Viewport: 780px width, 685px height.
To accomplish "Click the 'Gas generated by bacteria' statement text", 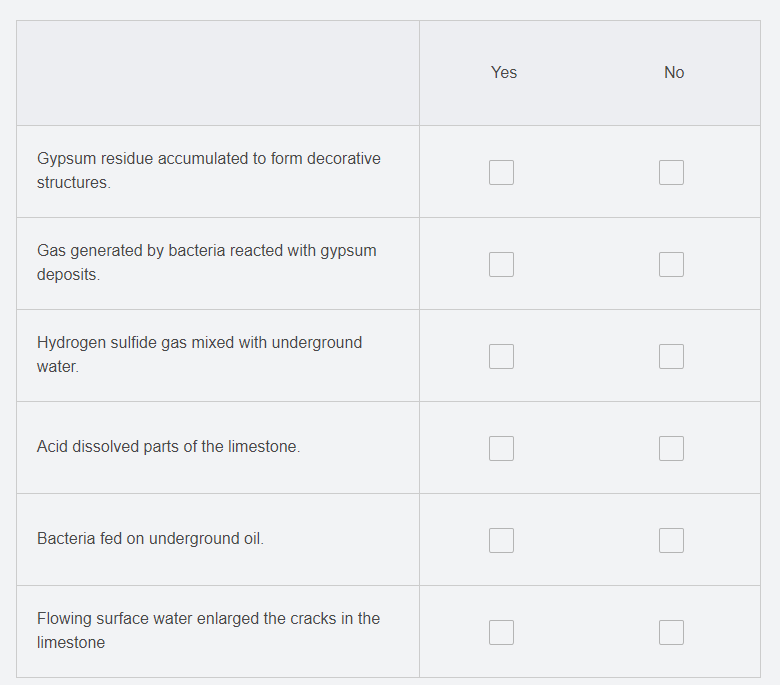I will (x=206, y=262).
